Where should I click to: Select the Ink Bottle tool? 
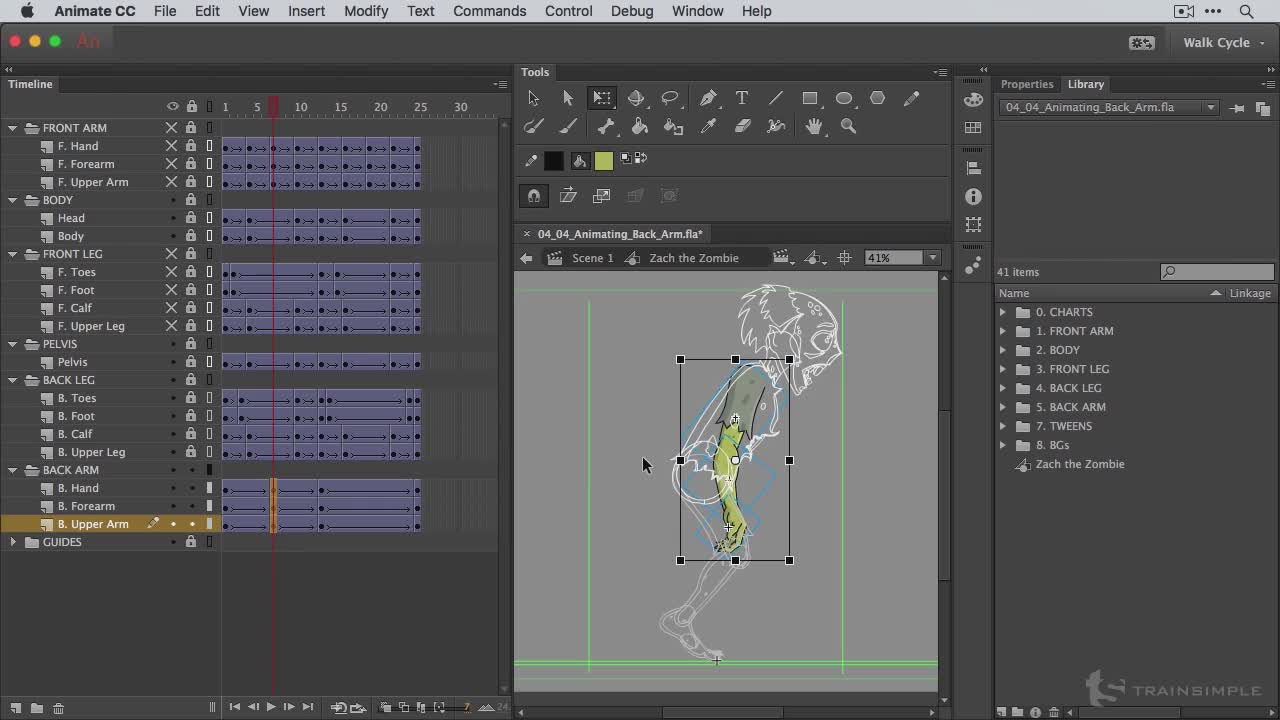[x=674, y=126]
